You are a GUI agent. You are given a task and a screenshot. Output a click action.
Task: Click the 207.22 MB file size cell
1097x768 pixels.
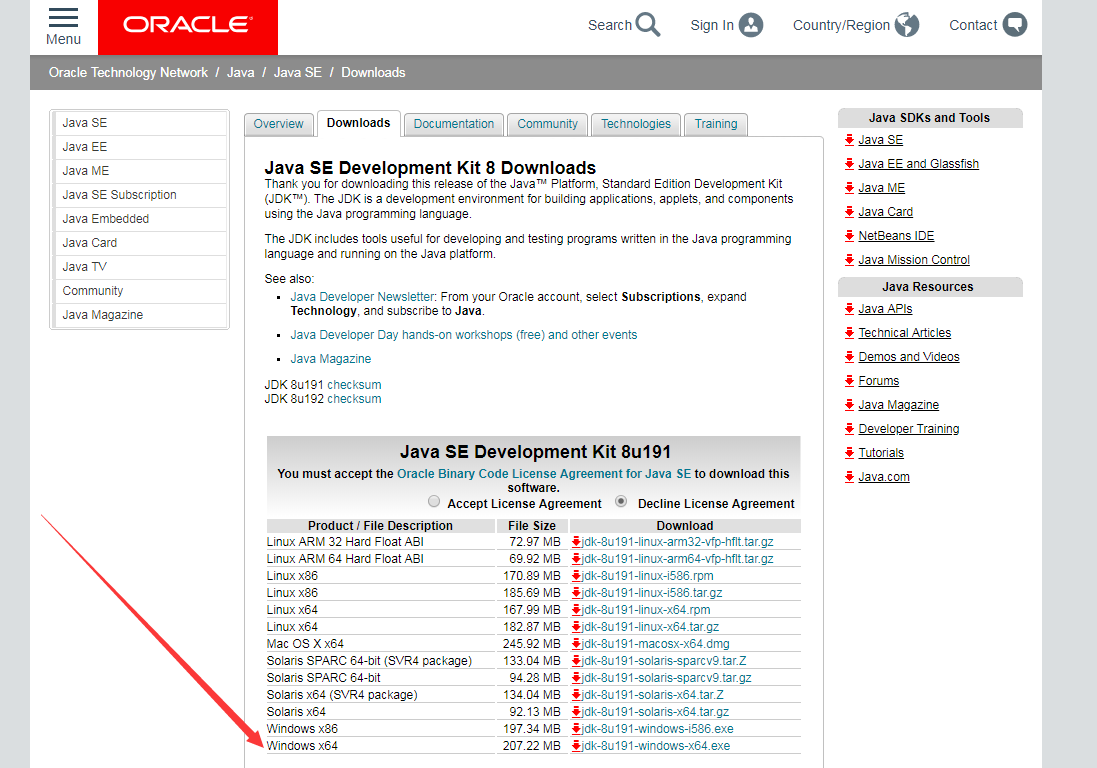532,746
